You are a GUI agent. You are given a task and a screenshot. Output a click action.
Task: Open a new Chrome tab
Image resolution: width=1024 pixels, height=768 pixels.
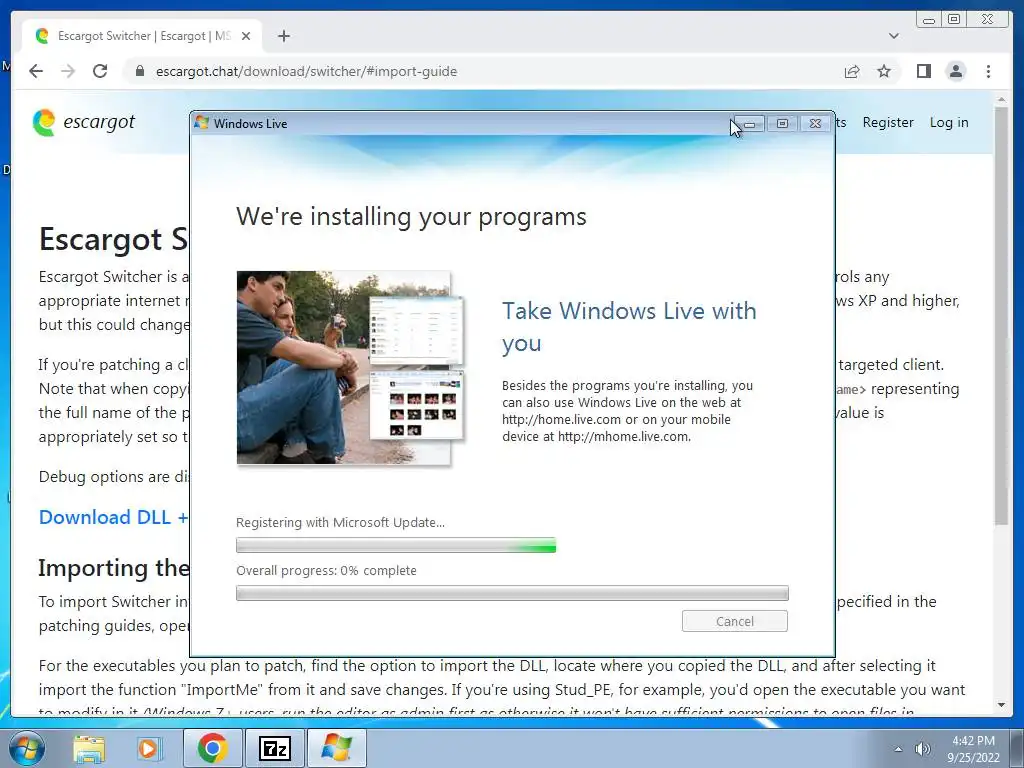pyautogui.click(x=283, y=36)
